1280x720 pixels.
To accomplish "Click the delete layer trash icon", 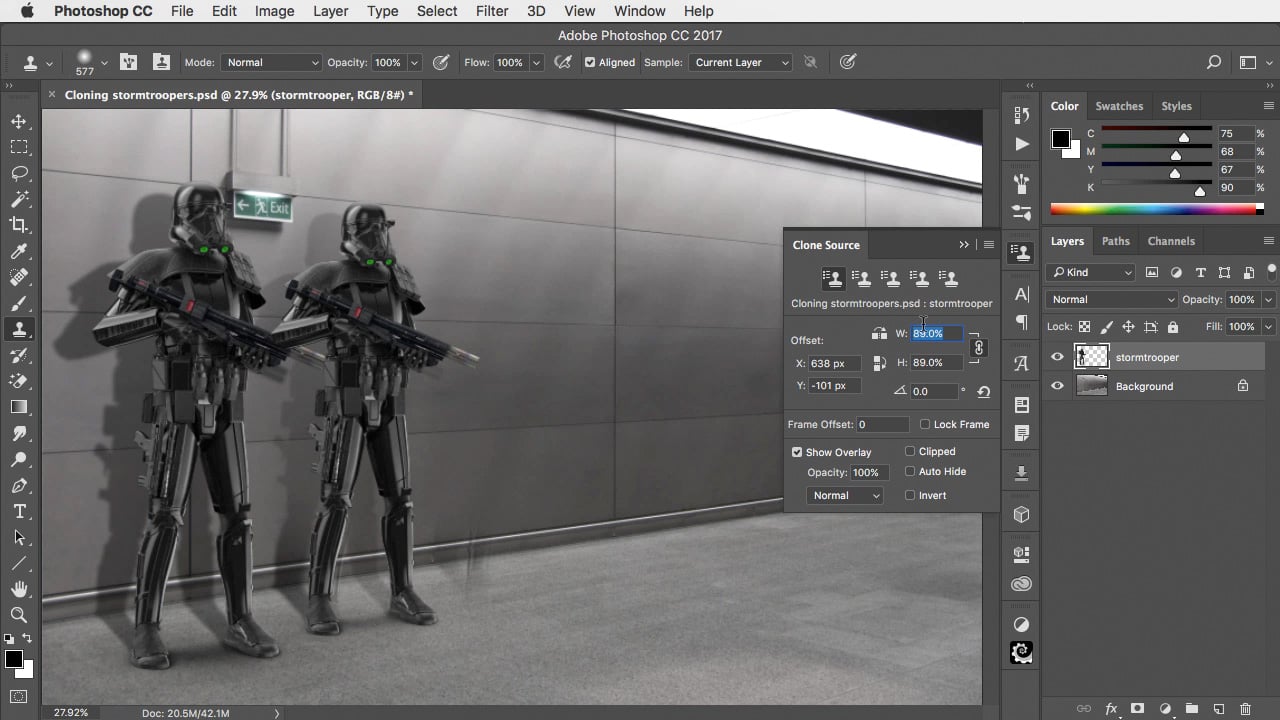I will coord(1245,709).
